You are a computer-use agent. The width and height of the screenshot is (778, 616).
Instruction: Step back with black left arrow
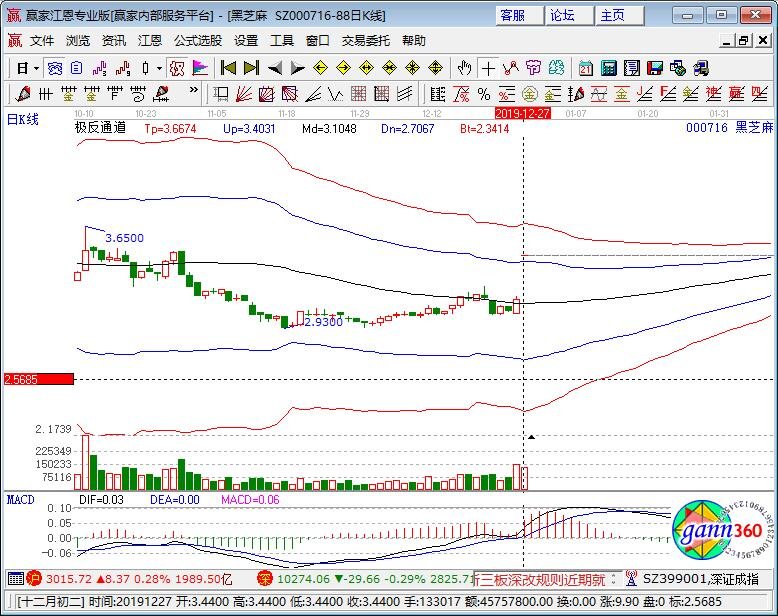coord(274,68)
